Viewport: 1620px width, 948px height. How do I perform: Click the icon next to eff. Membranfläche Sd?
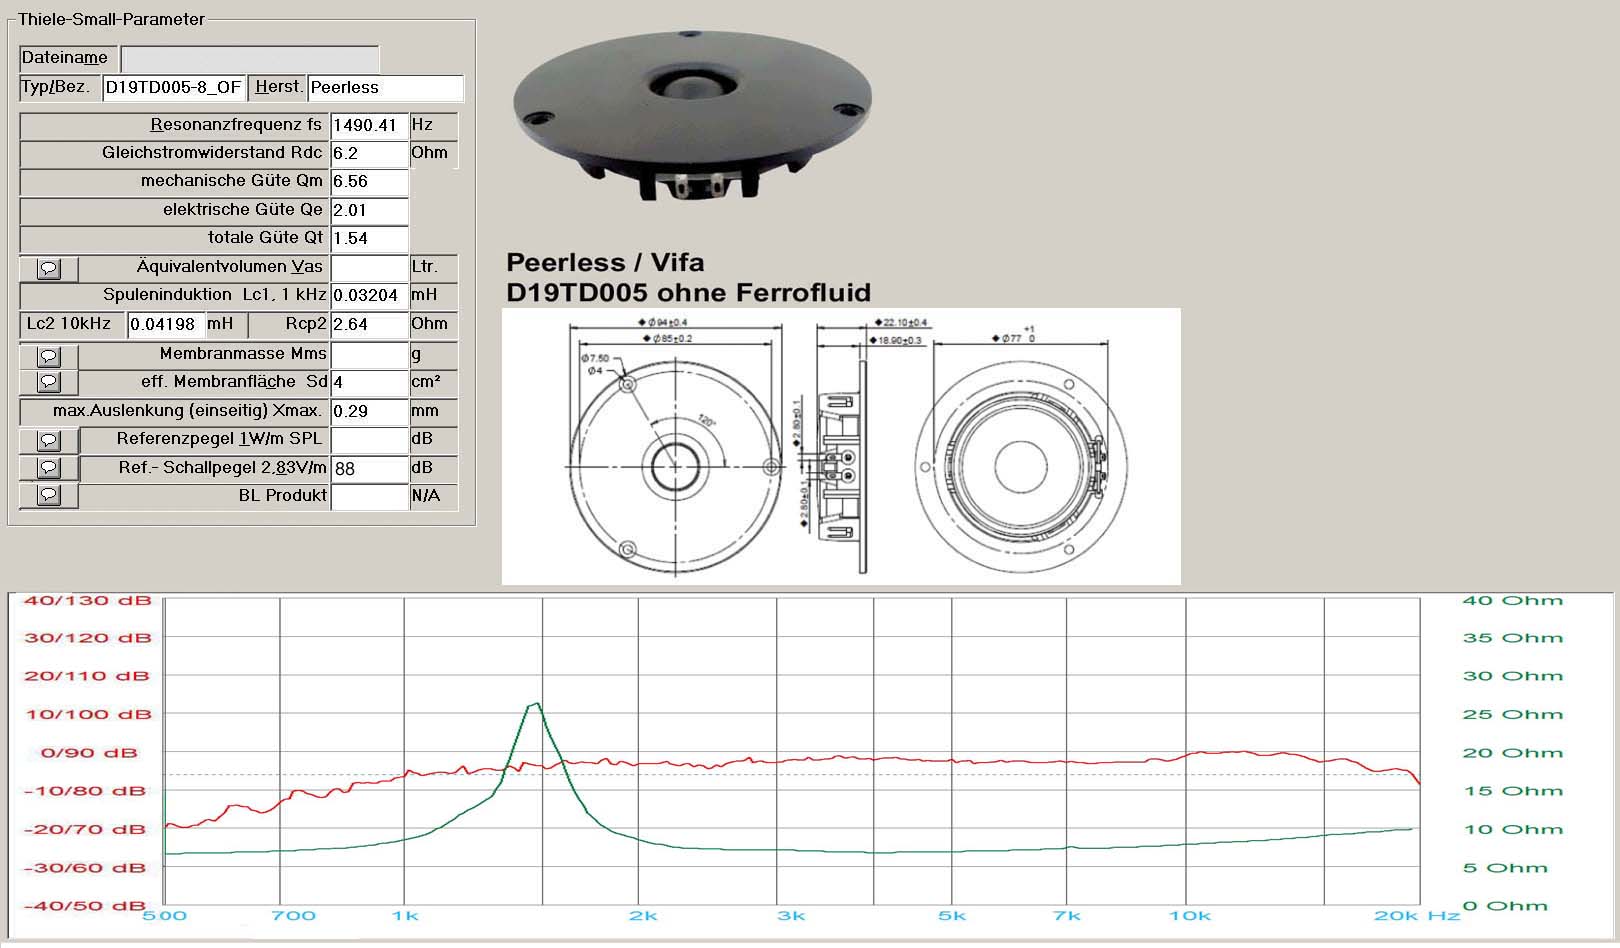click(x=49, y=382)
